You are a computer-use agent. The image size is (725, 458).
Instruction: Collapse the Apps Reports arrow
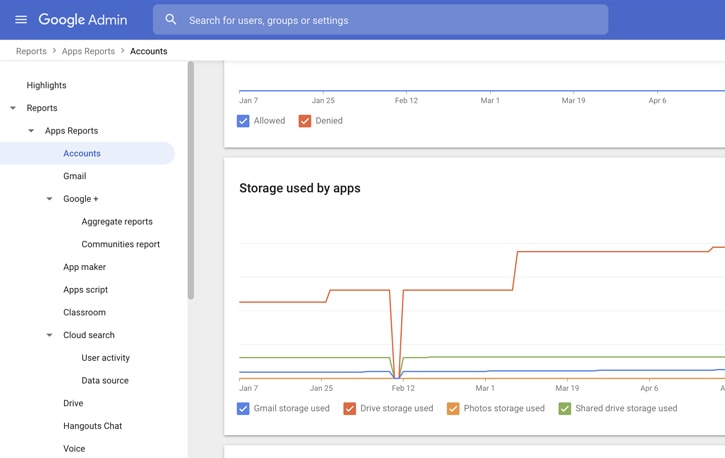coord(31,131)
